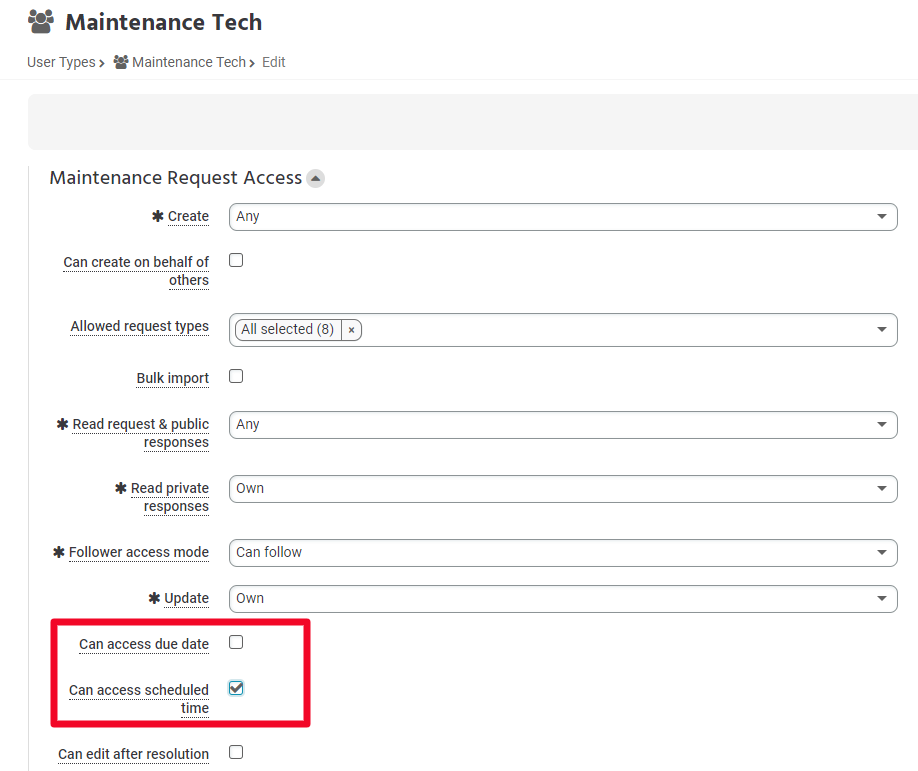Open the Follower access mode dropdown
This screenshot has width=918, height=771.
tap(563, 553)
